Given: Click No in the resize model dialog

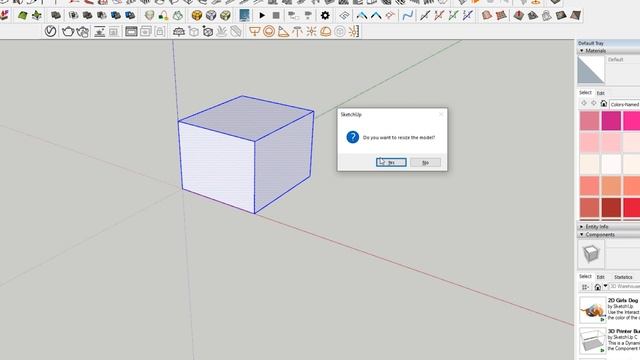Looking at the screenshot, I should [425, 162].
